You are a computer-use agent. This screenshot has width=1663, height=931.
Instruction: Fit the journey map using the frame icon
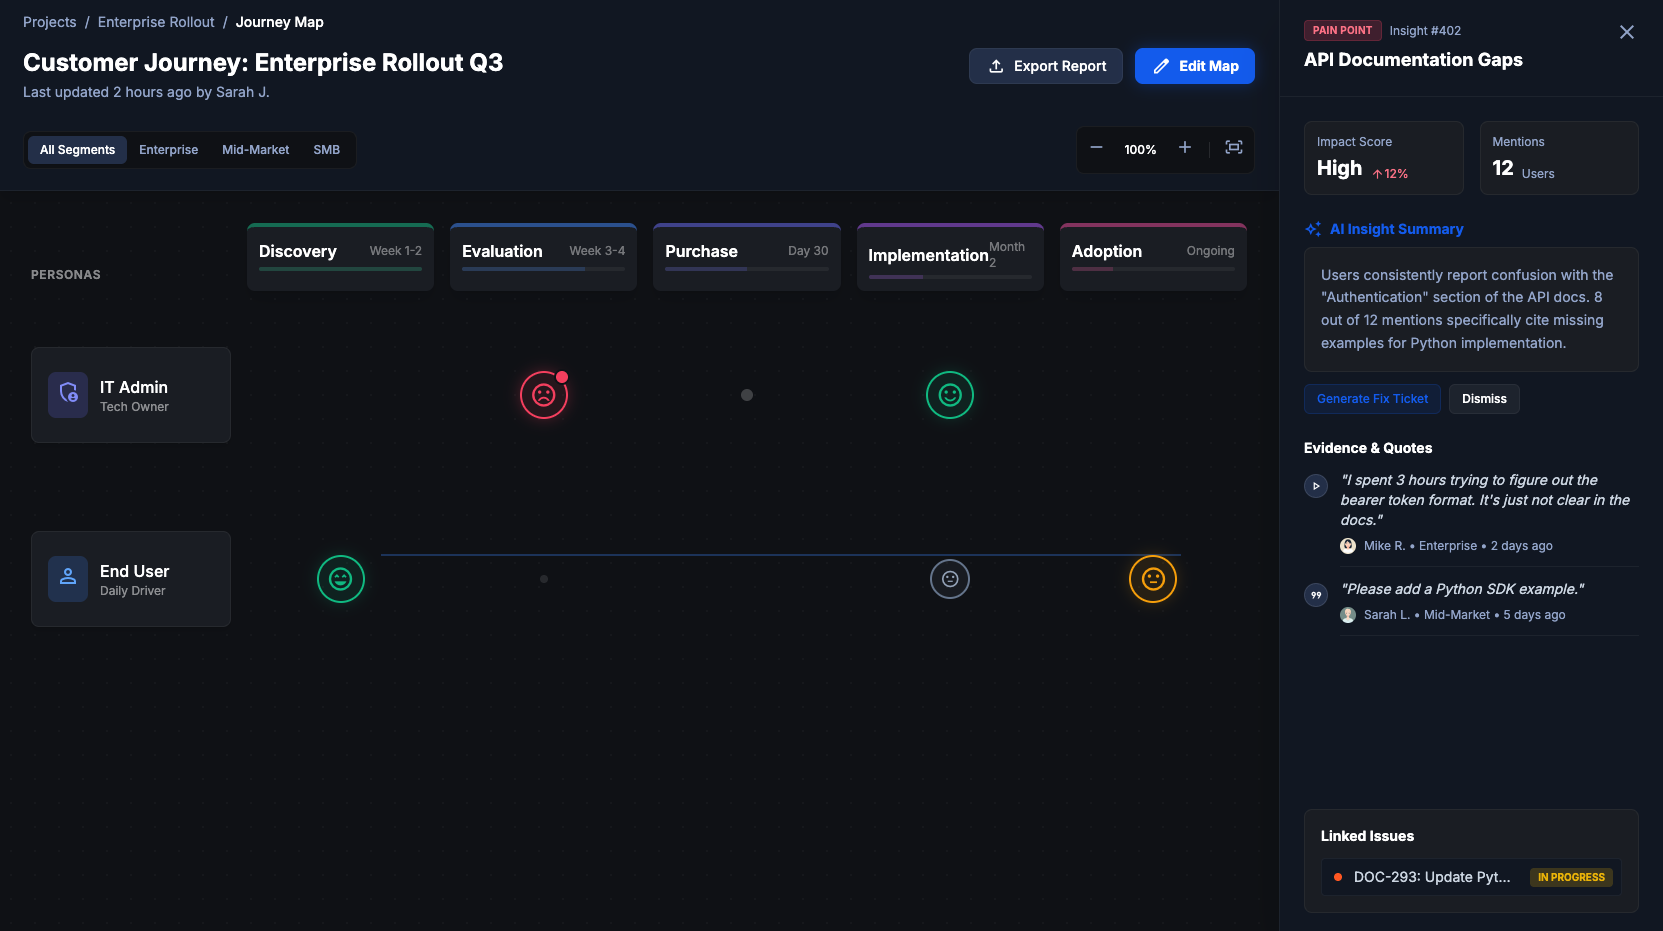coord(1233,148)
